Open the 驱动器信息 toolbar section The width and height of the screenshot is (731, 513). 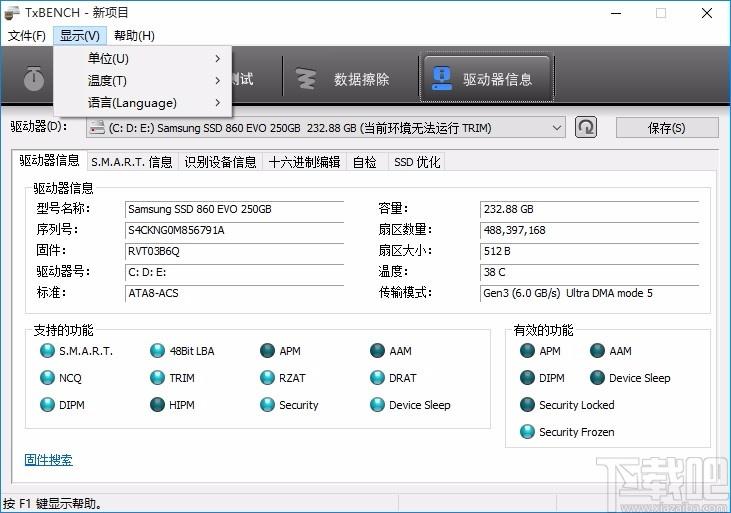(487, 79)
